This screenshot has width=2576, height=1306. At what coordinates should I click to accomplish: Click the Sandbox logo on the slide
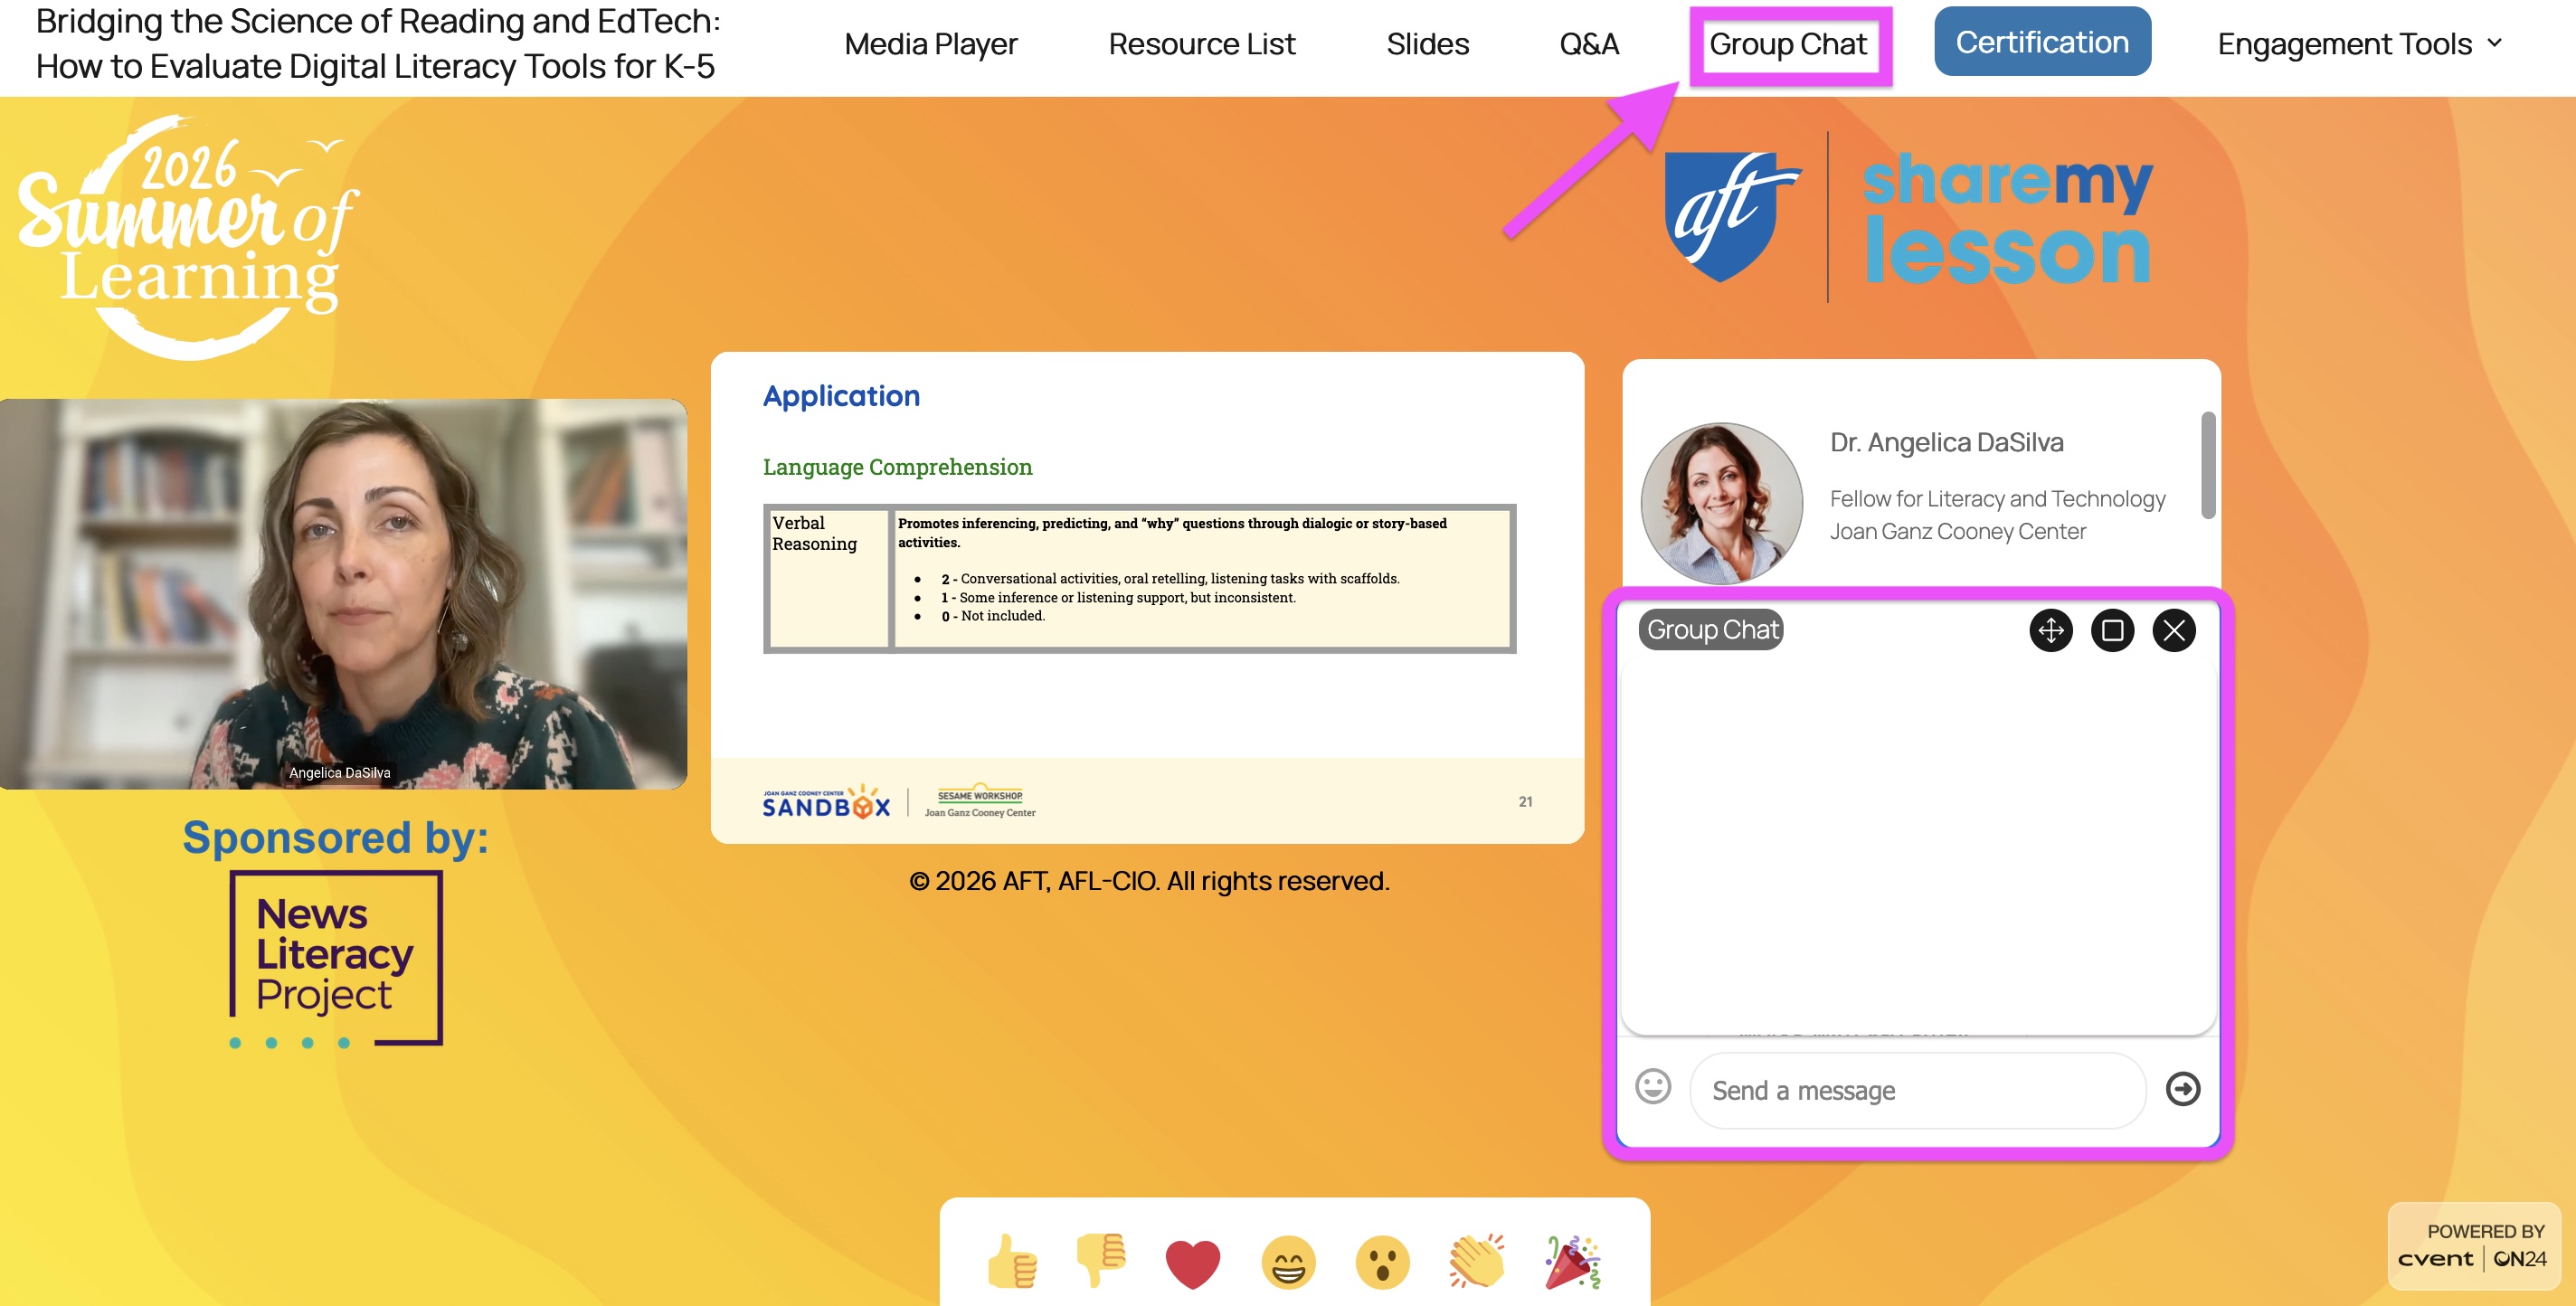click(826, 801)
